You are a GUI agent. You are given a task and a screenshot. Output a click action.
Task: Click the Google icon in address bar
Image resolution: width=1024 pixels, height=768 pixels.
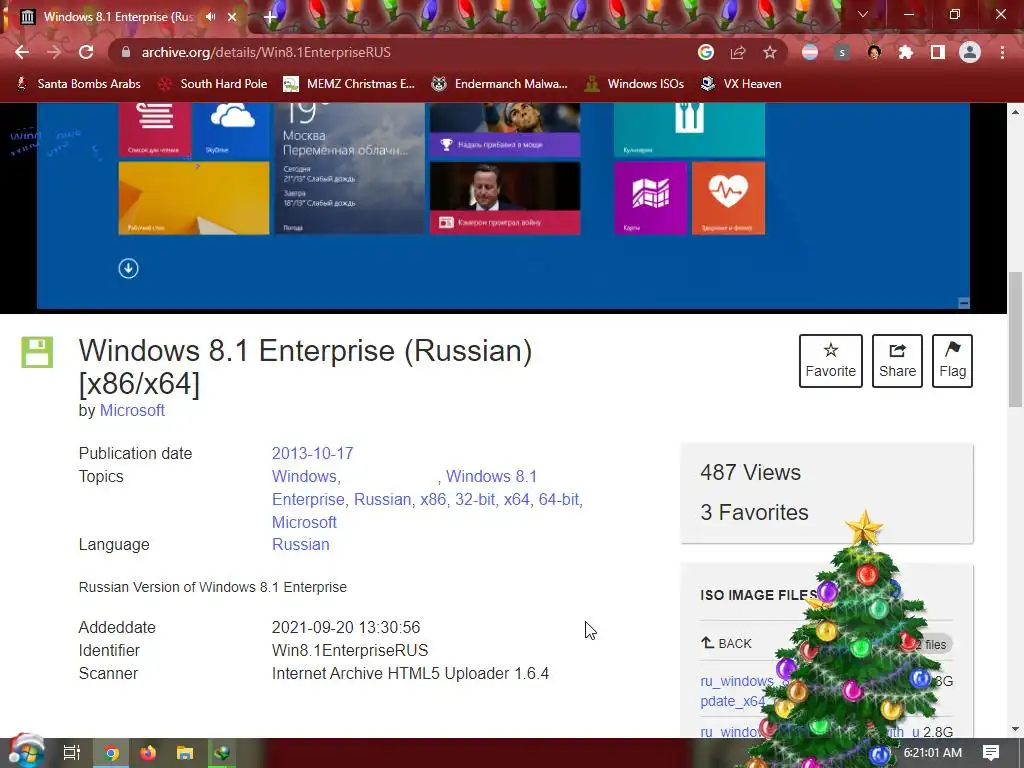tap(705, 52)
